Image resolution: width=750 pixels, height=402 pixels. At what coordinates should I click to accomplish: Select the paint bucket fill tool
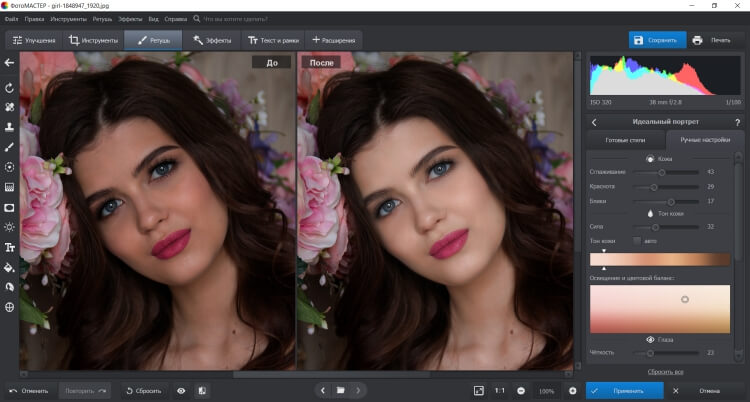9,268
